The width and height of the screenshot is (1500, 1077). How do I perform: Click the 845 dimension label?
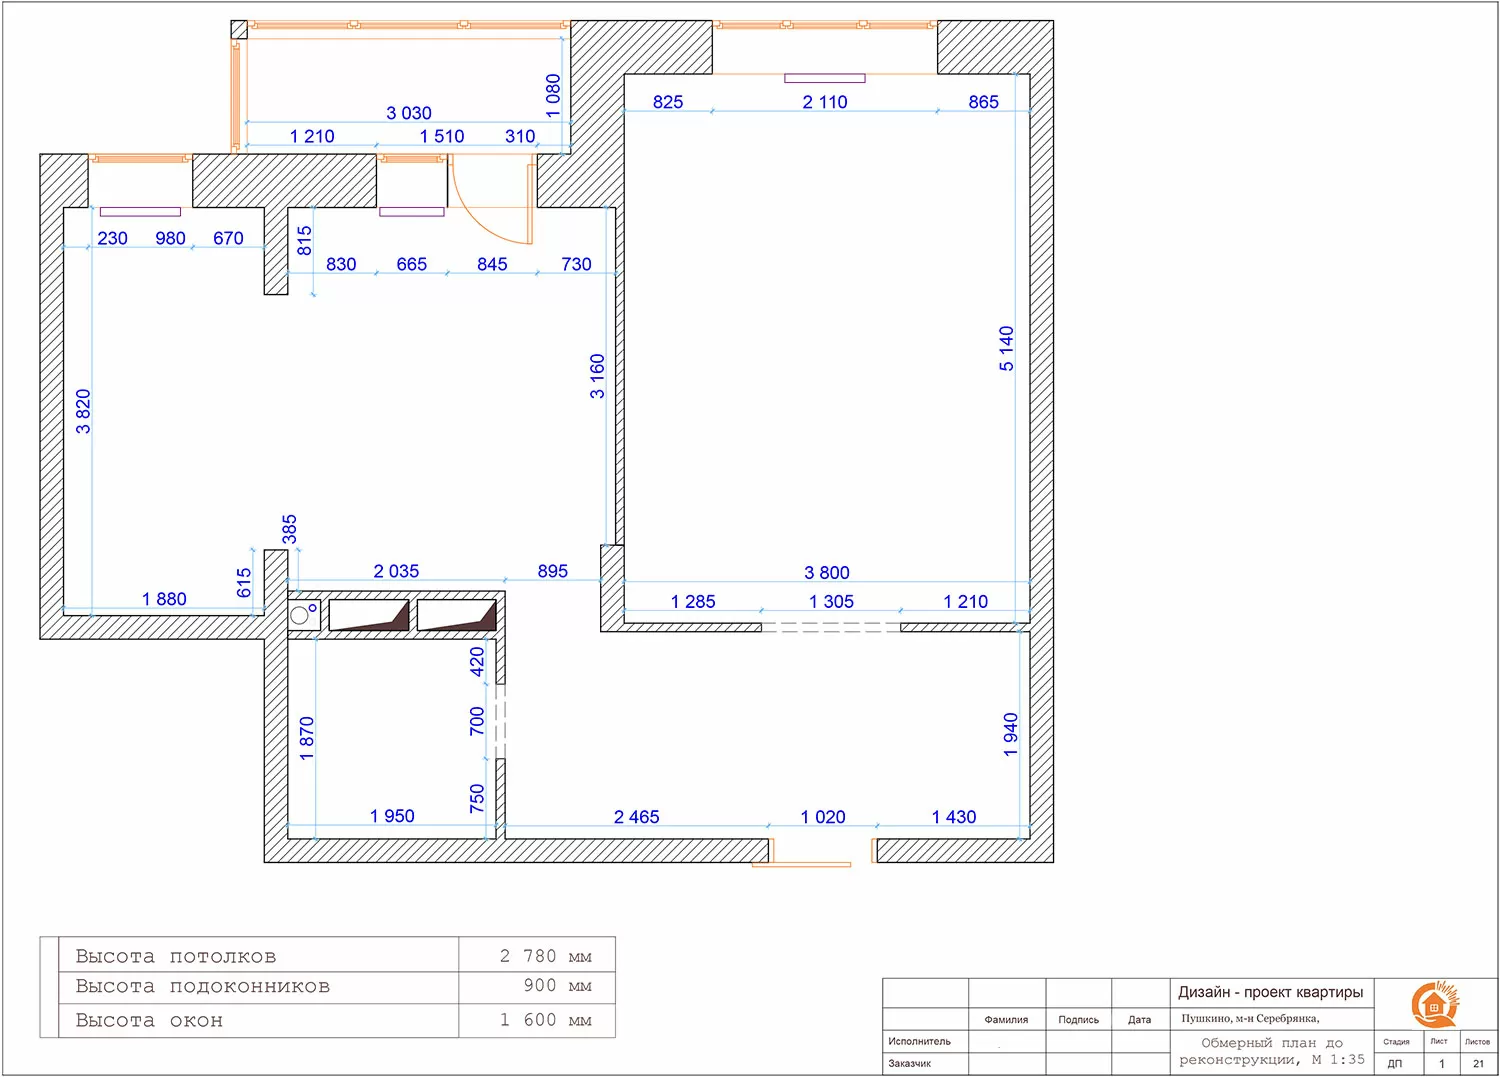(x=492, y=264)
